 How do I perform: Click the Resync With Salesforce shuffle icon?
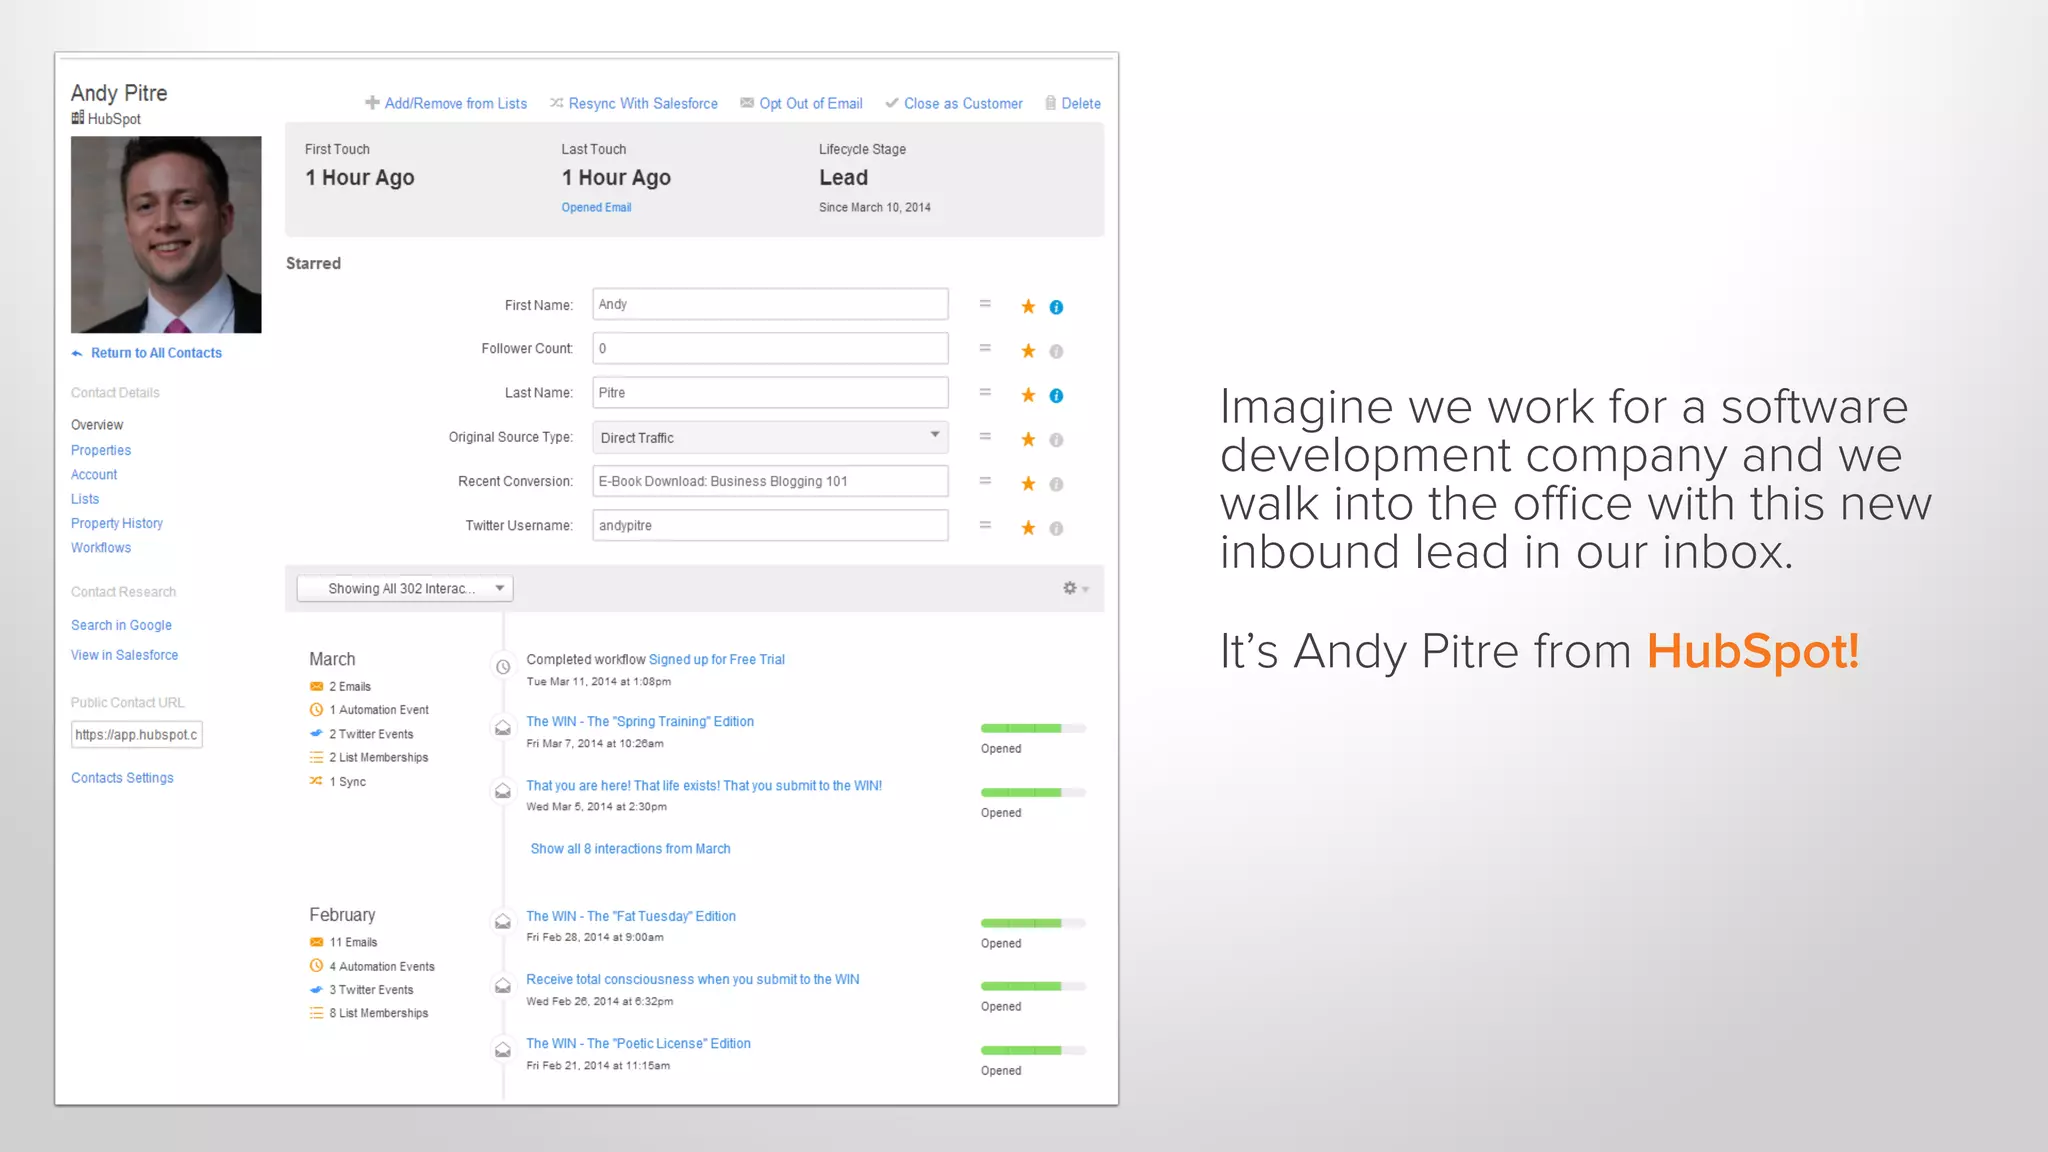click(x=556, y=103)
